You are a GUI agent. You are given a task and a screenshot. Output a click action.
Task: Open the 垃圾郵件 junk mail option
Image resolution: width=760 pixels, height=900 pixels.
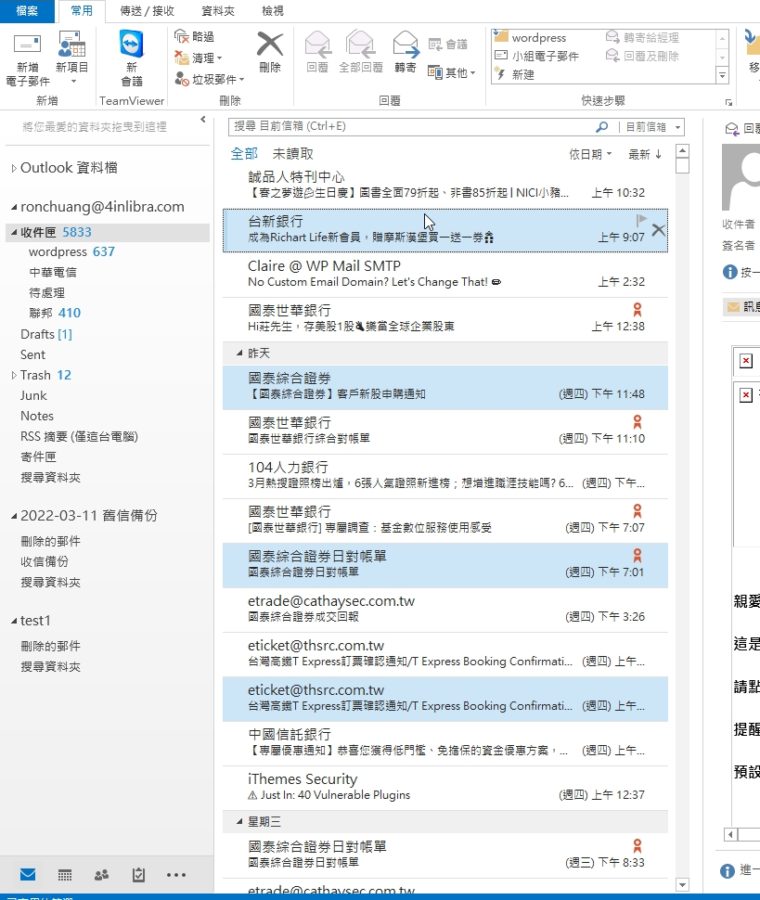tap(209, 79)
